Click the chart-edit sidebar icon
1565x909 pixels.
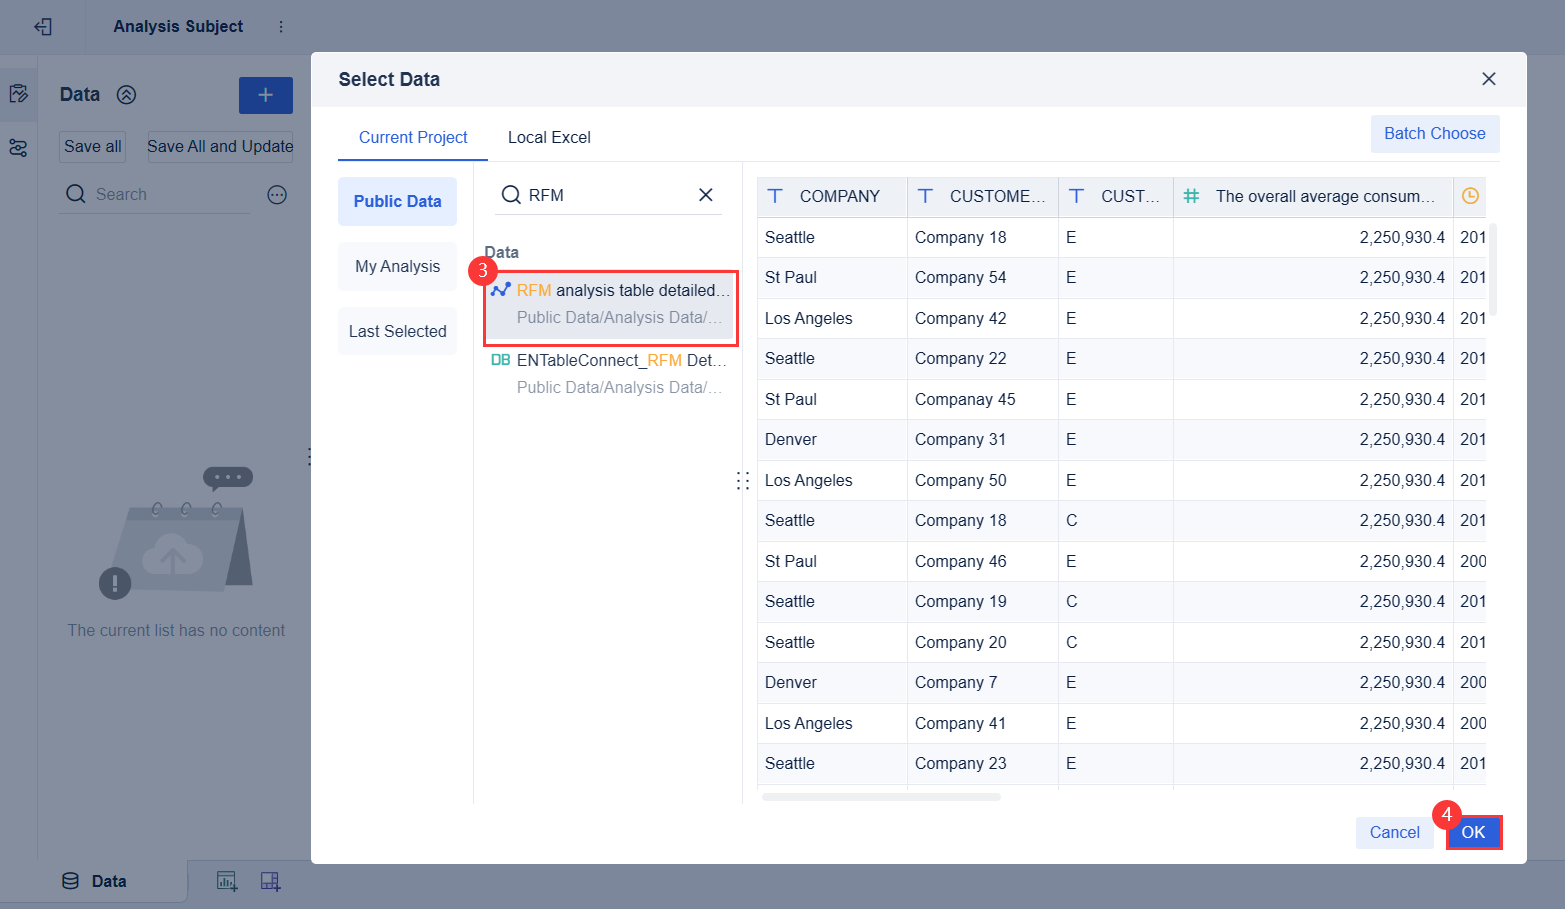point(18,94)
